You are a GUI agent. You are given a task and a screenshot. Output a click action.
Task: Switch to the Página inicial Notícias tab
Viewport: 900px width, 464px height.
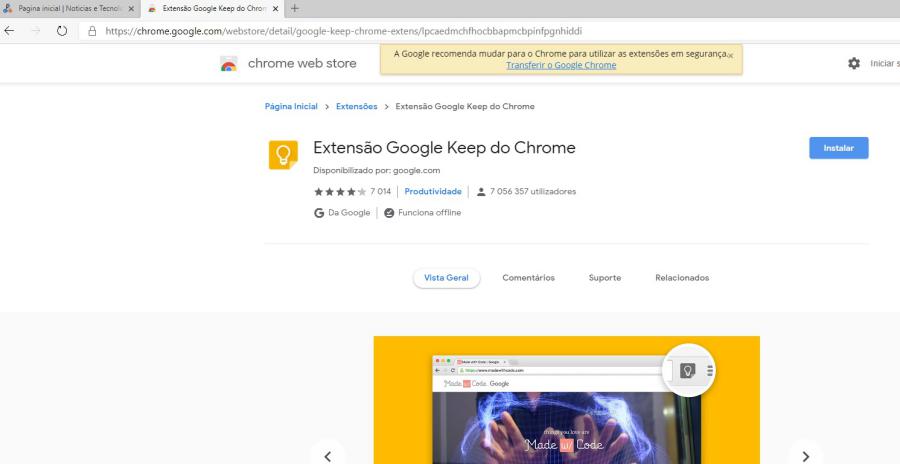coord(69,9)
